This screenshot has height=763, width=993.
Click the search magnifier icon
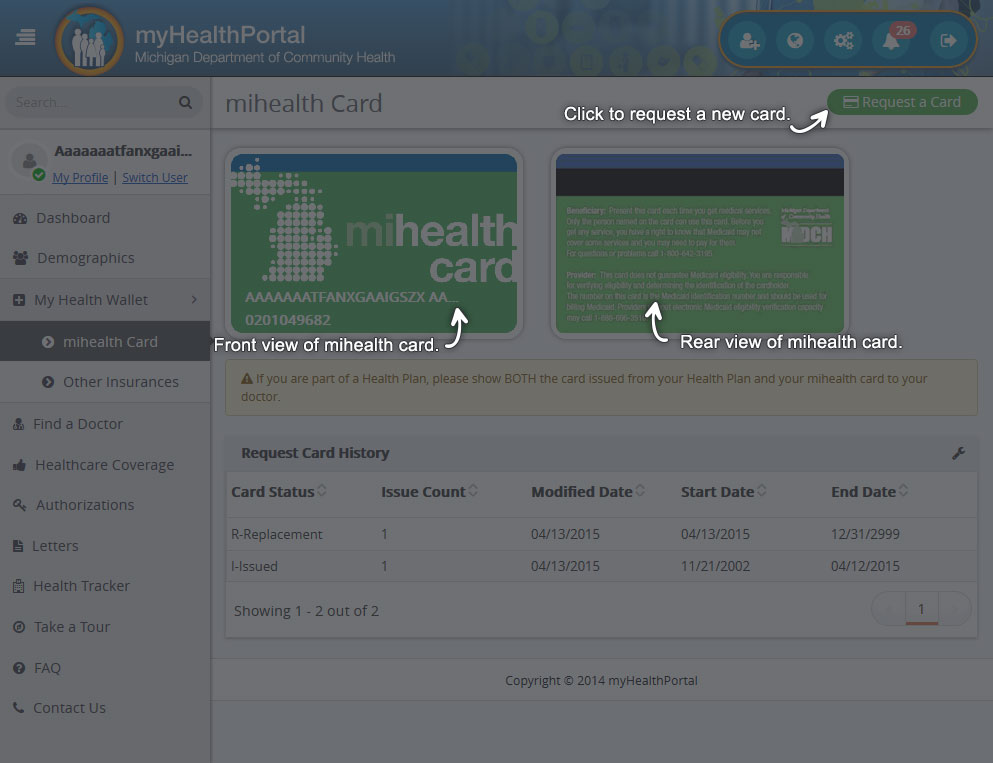pyautogui.click(x=185, y=102)
